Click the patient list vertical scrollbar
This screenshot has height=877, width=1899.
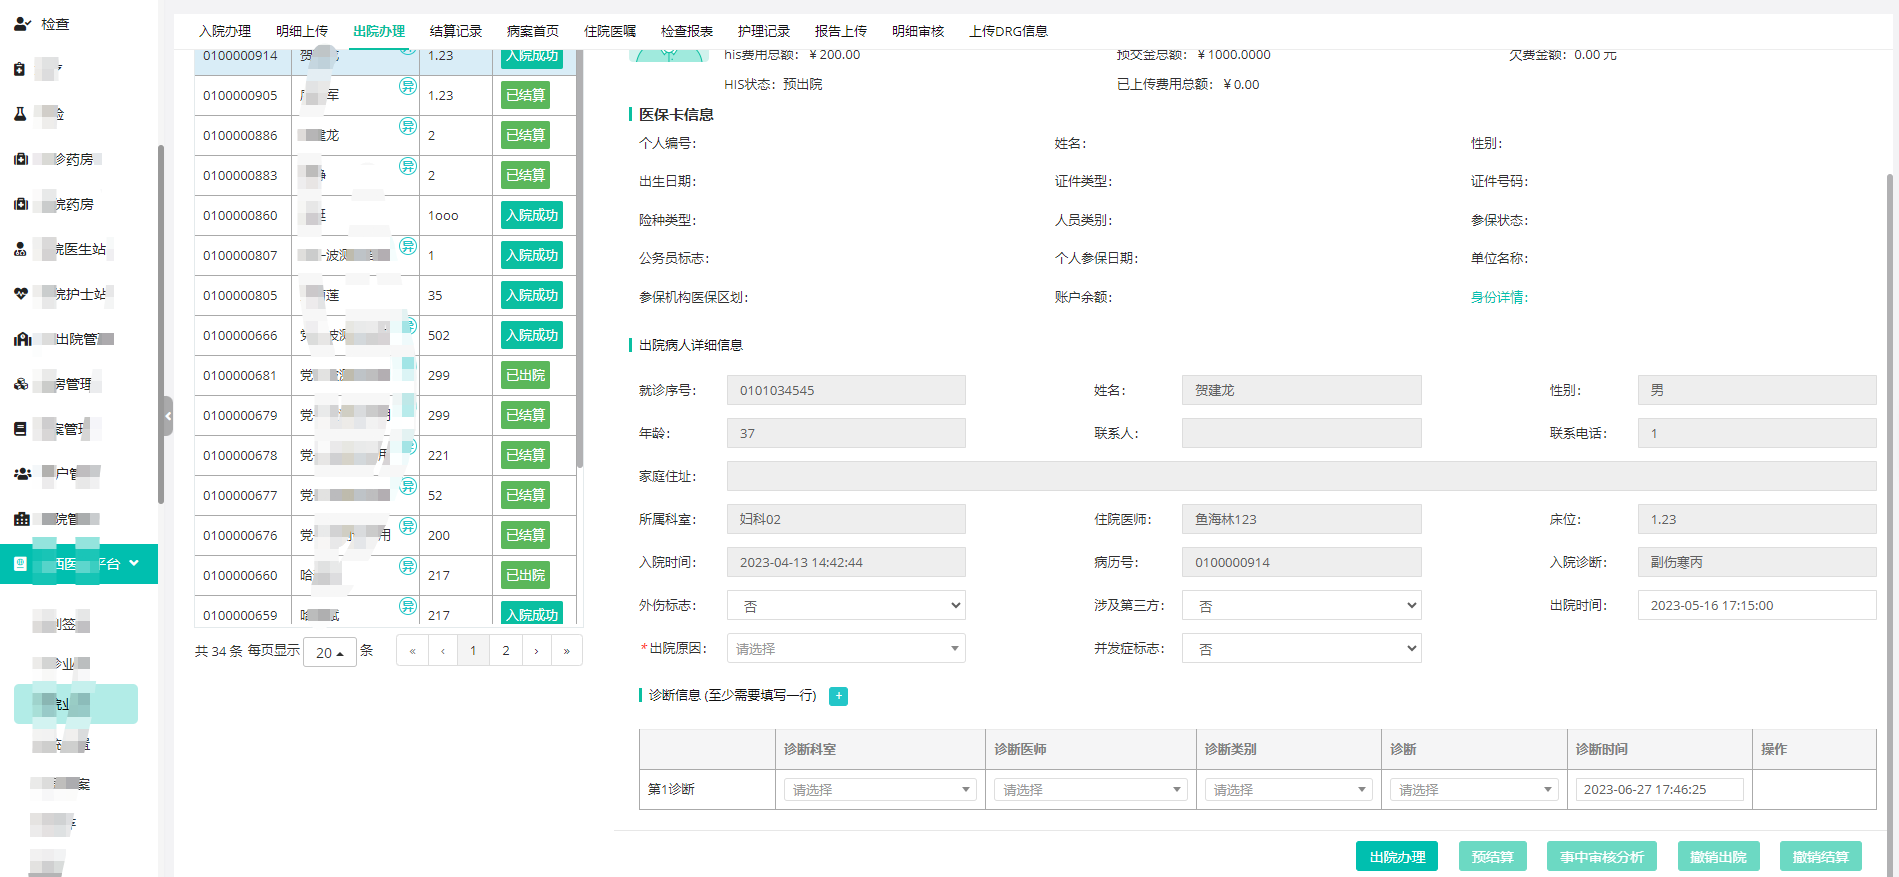click(580, 260)
